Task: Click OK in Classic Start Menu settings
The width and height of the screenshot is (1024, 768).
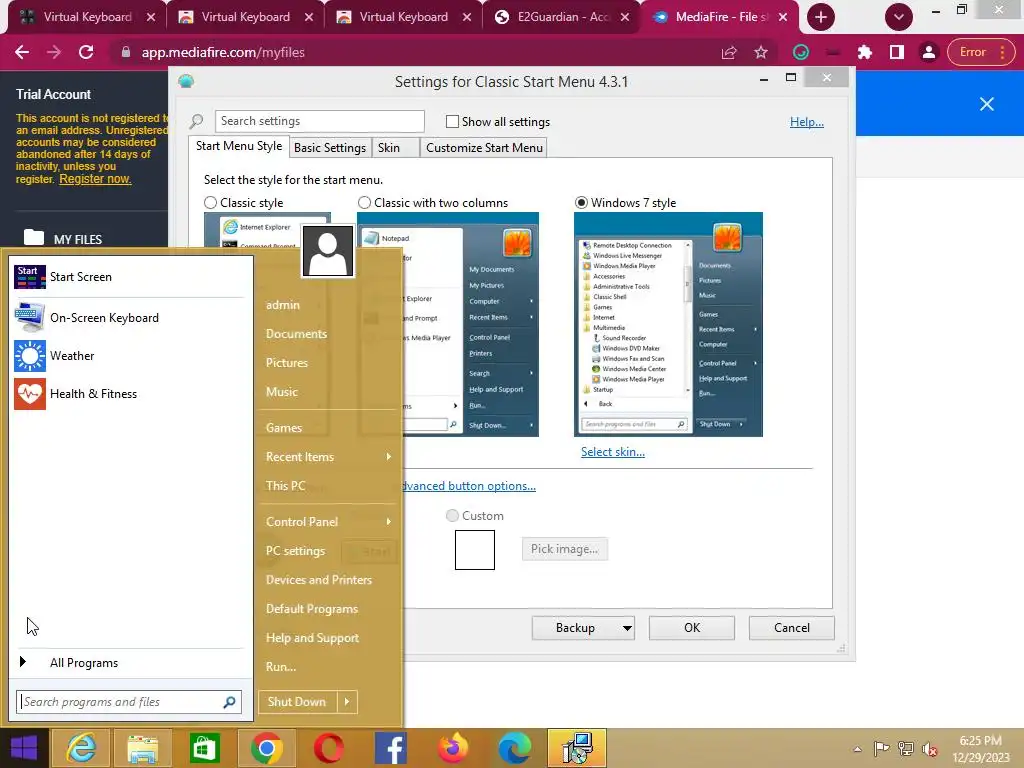Action: click(692, 628)
